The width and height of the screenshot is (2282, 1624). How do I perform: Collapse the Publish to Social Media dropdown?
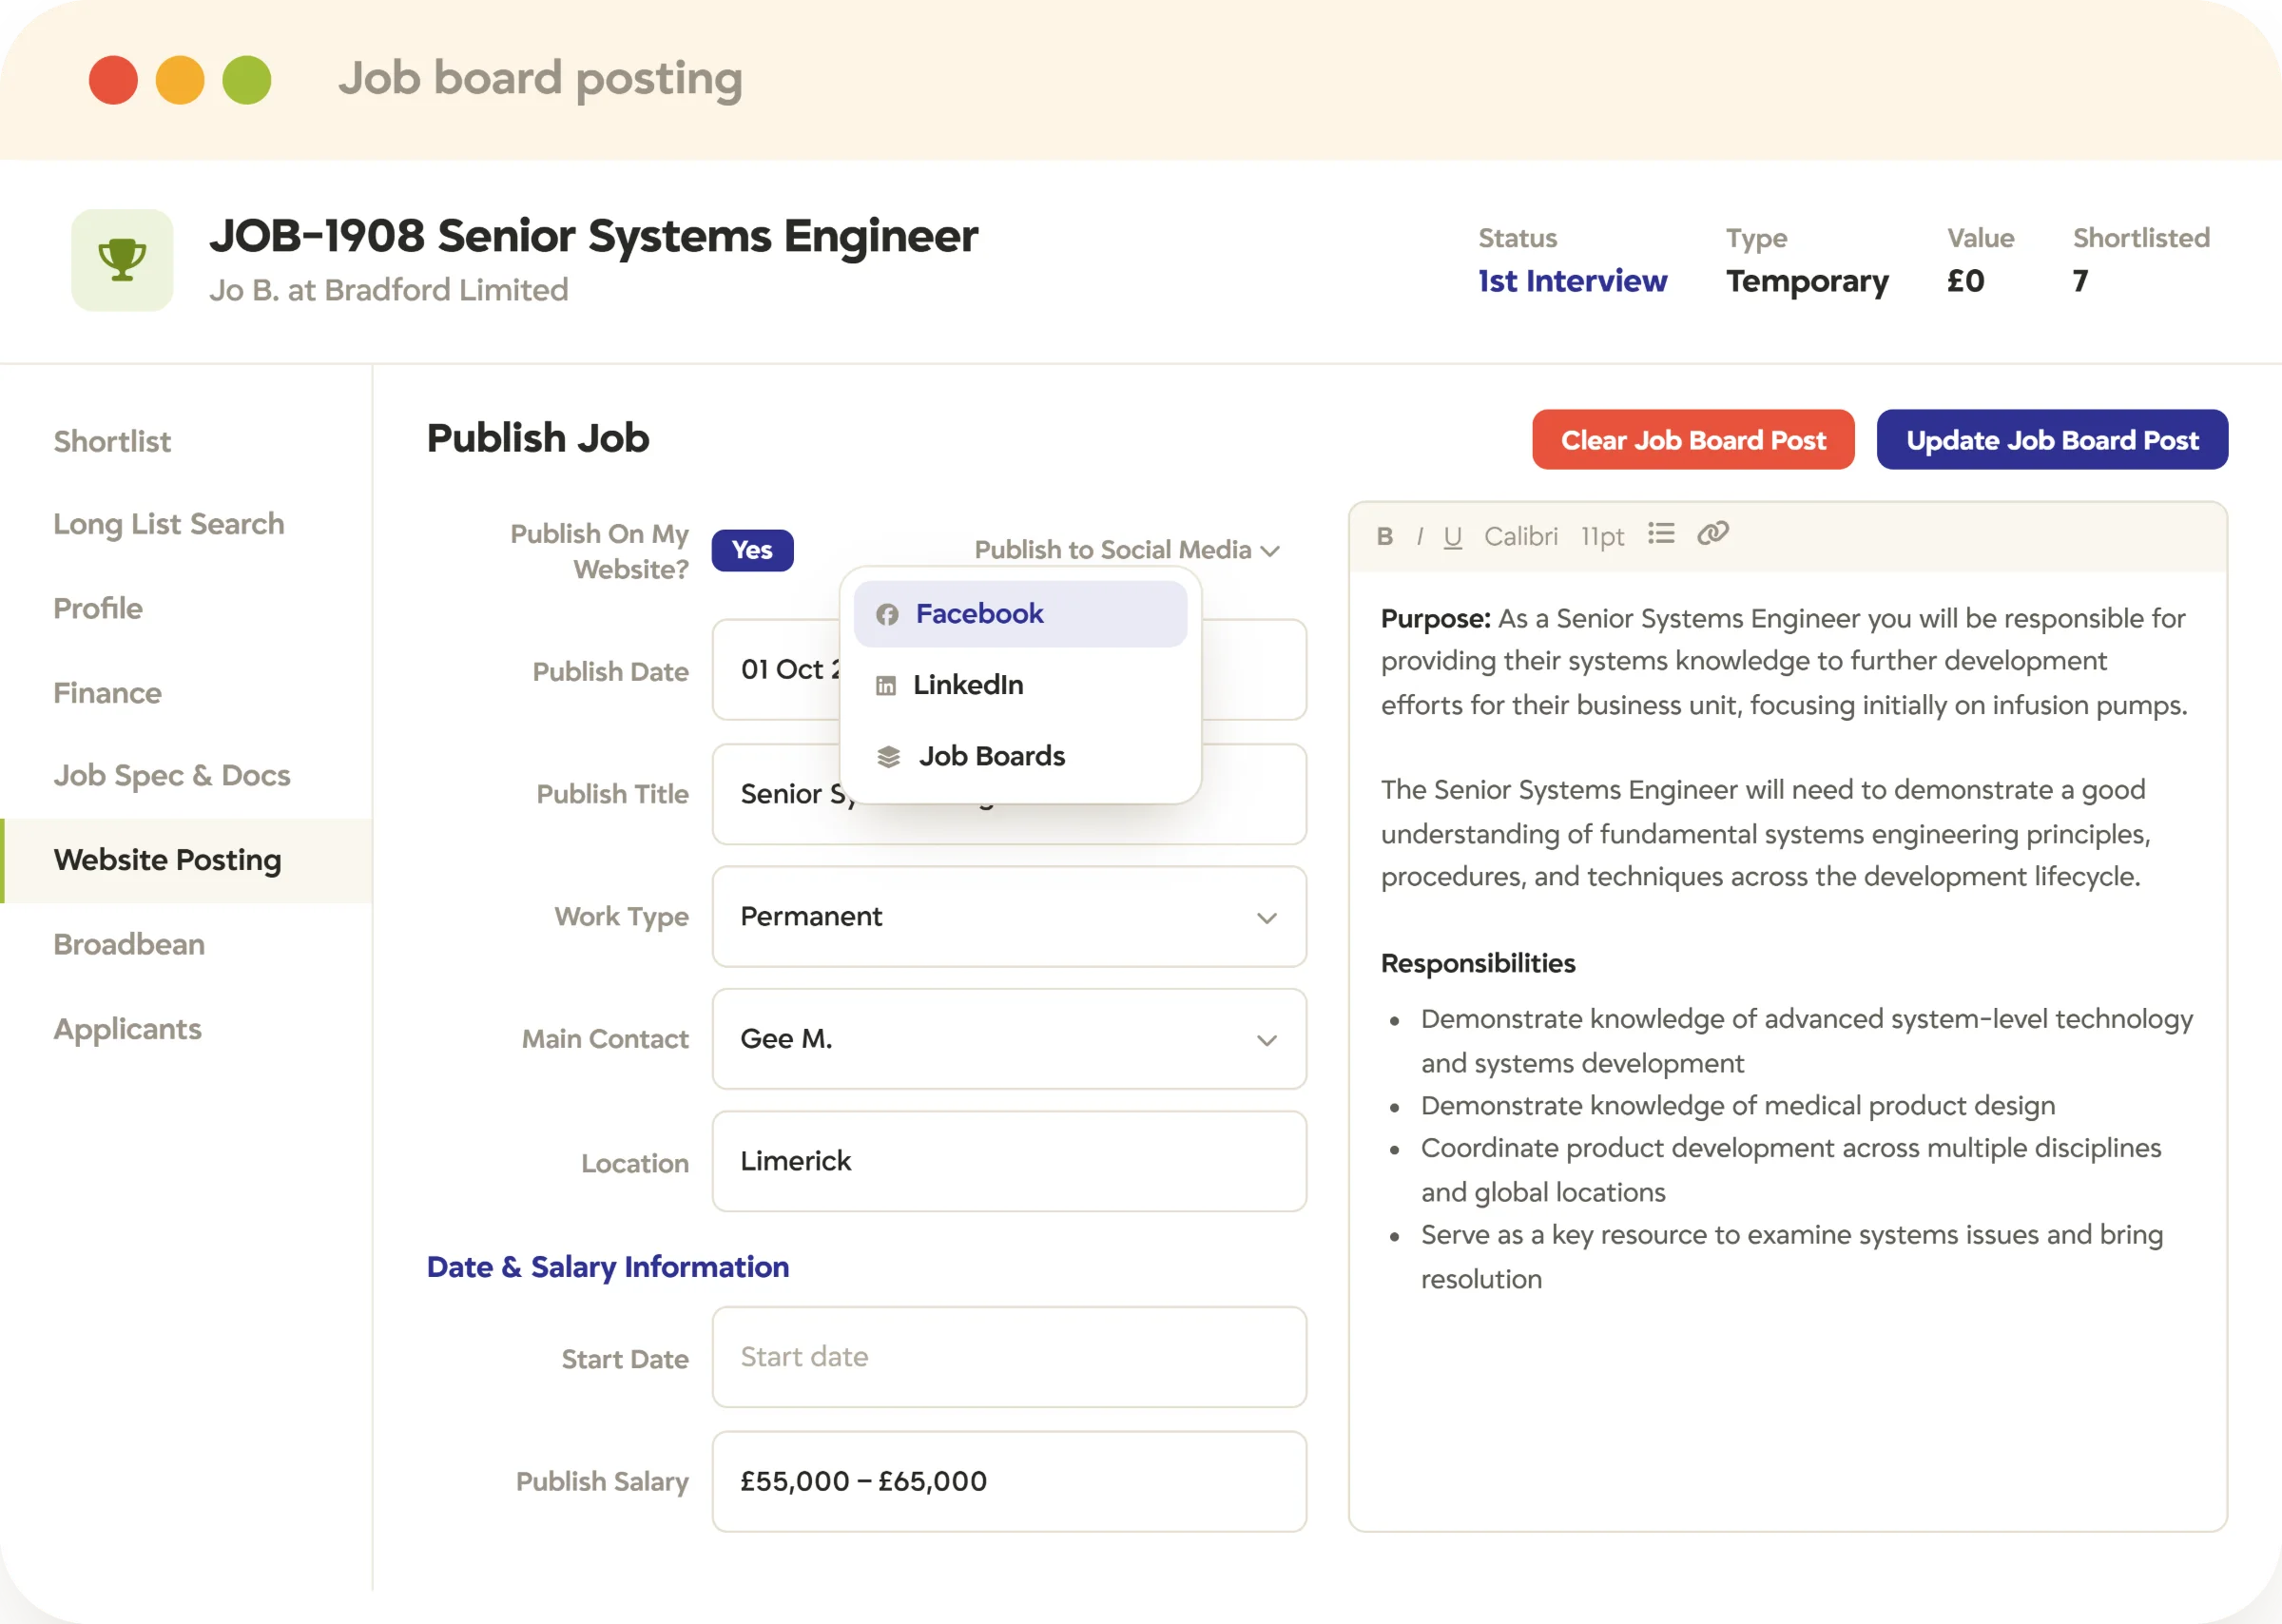click(x=1127, y=550)
